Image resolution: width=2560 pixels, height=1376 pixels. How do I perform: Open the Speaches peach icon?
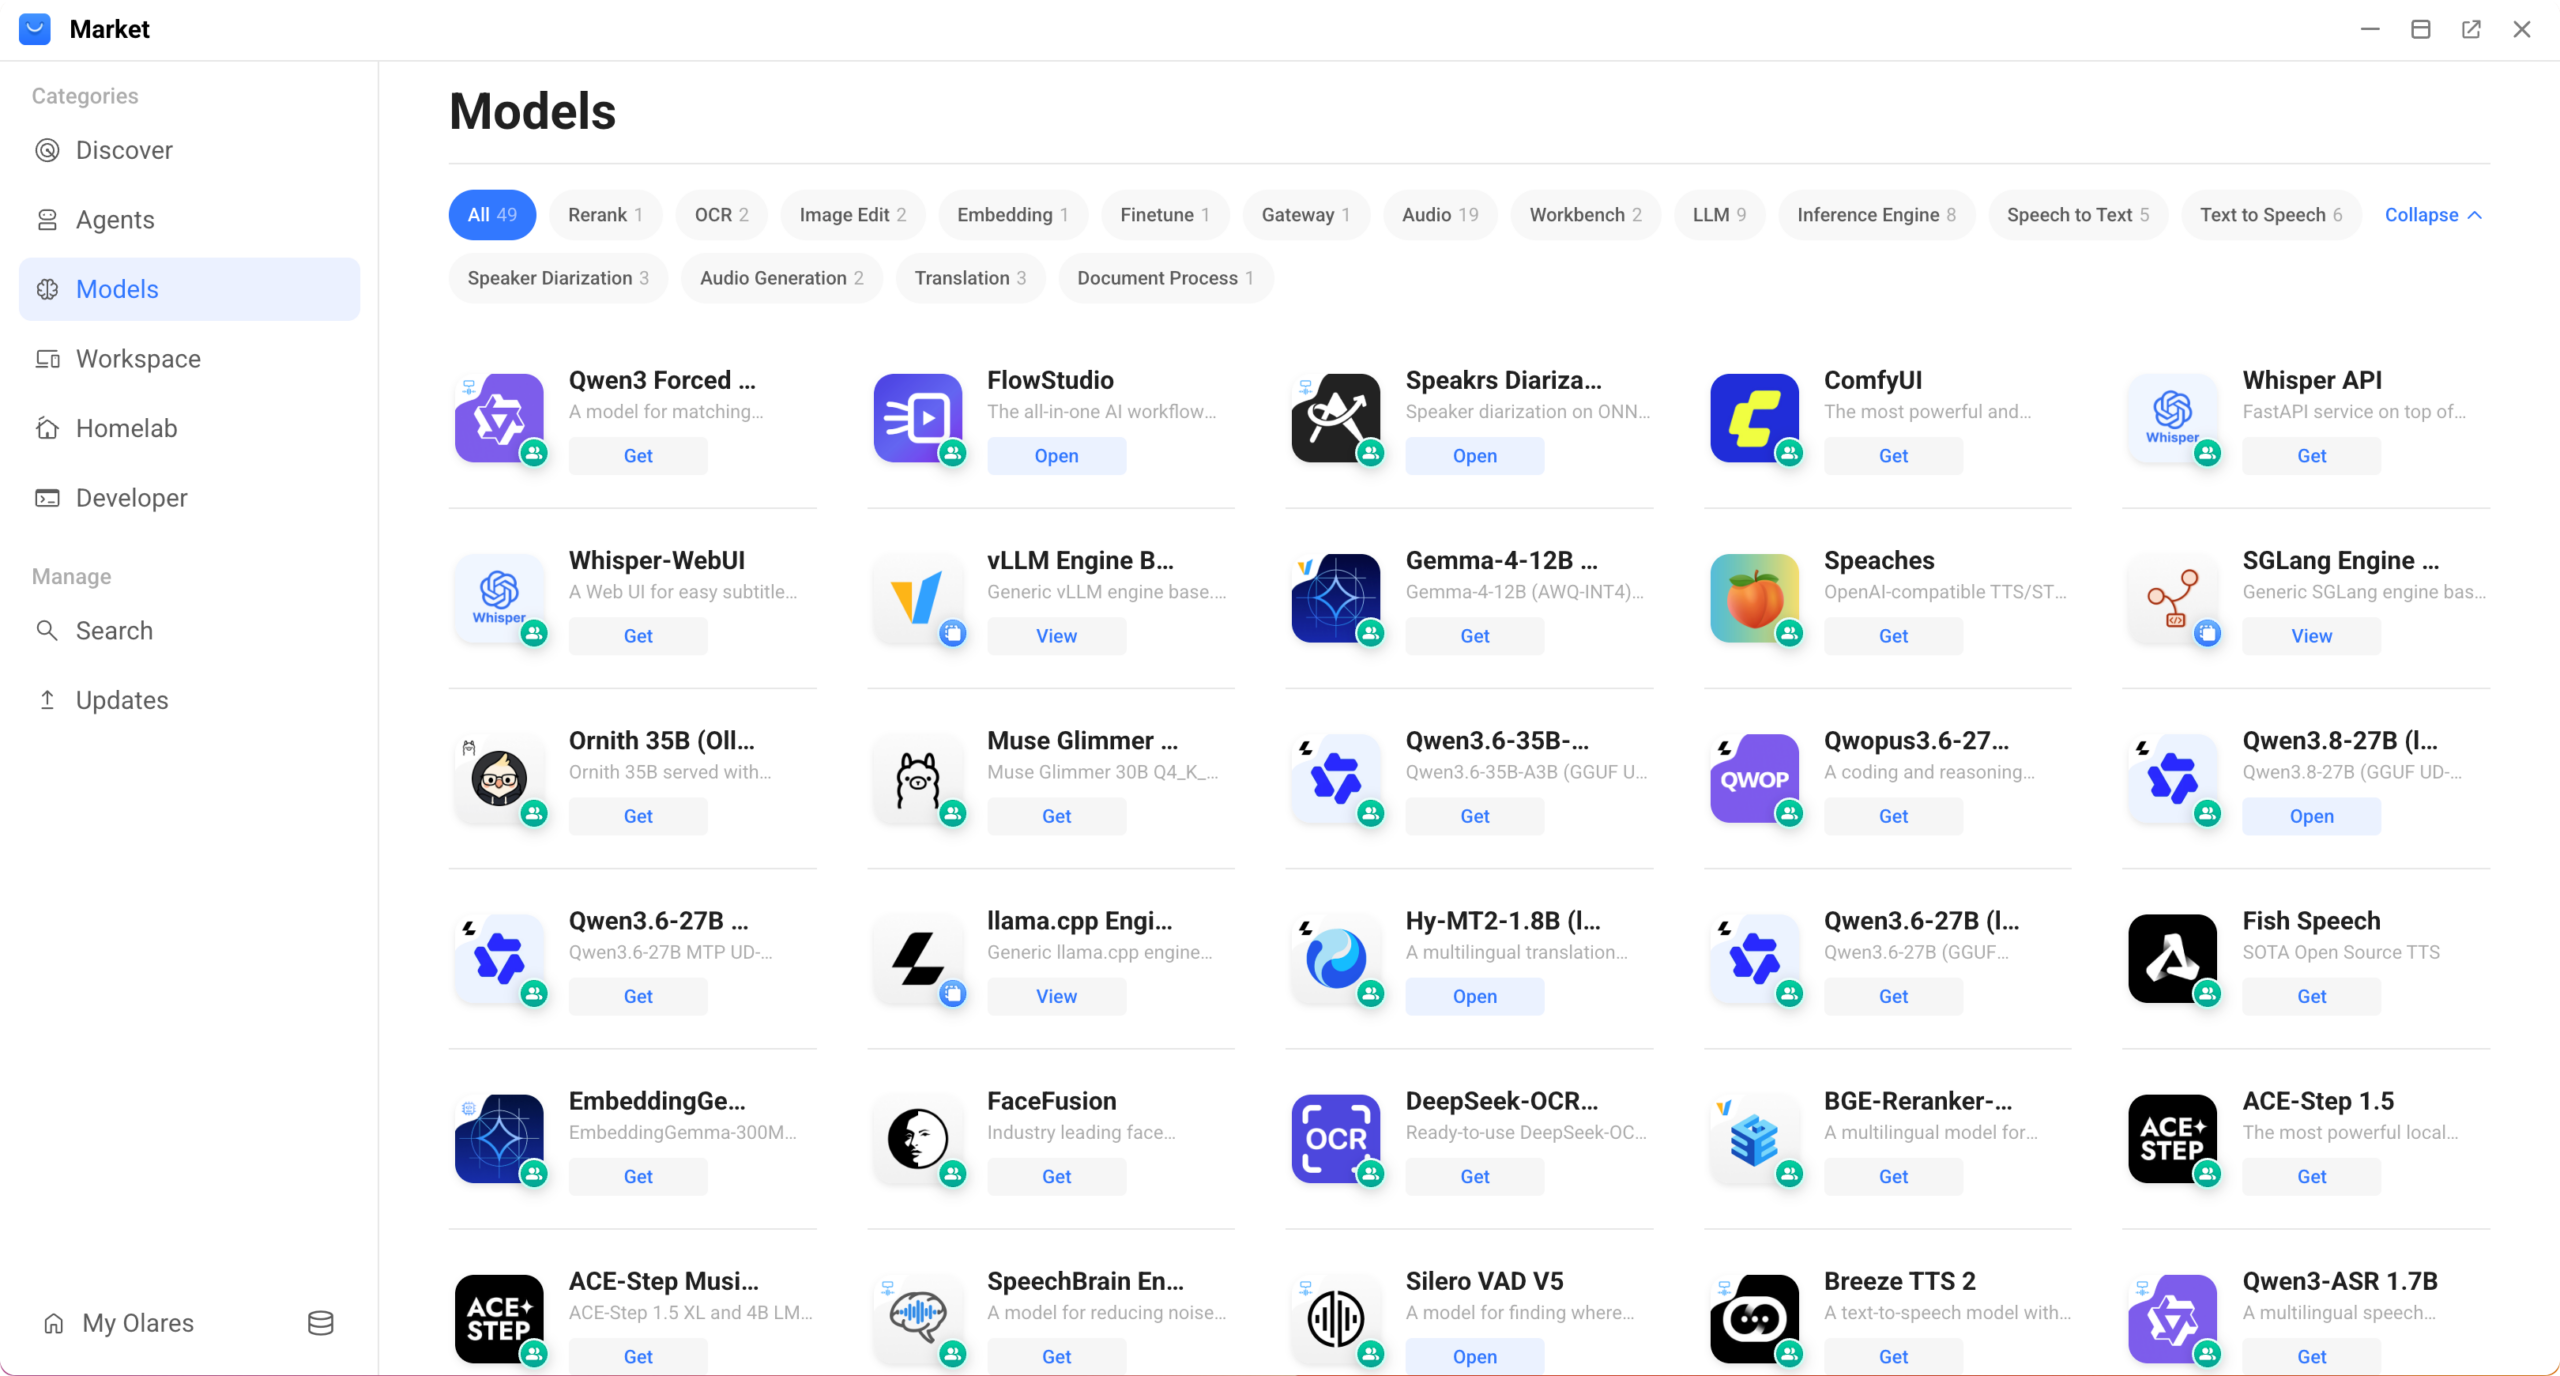pyautogui.click(x=1754, y=598)
